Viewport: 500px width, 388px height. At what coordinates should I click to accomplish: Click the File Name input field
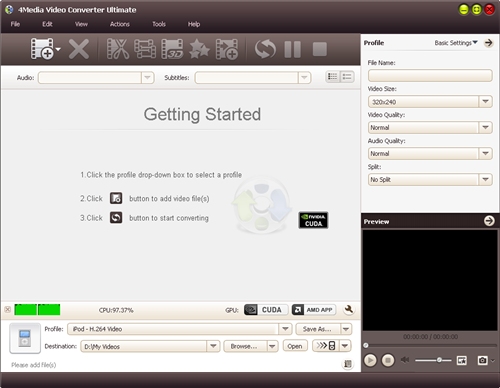pyautogui.click(x=430, y=75)
